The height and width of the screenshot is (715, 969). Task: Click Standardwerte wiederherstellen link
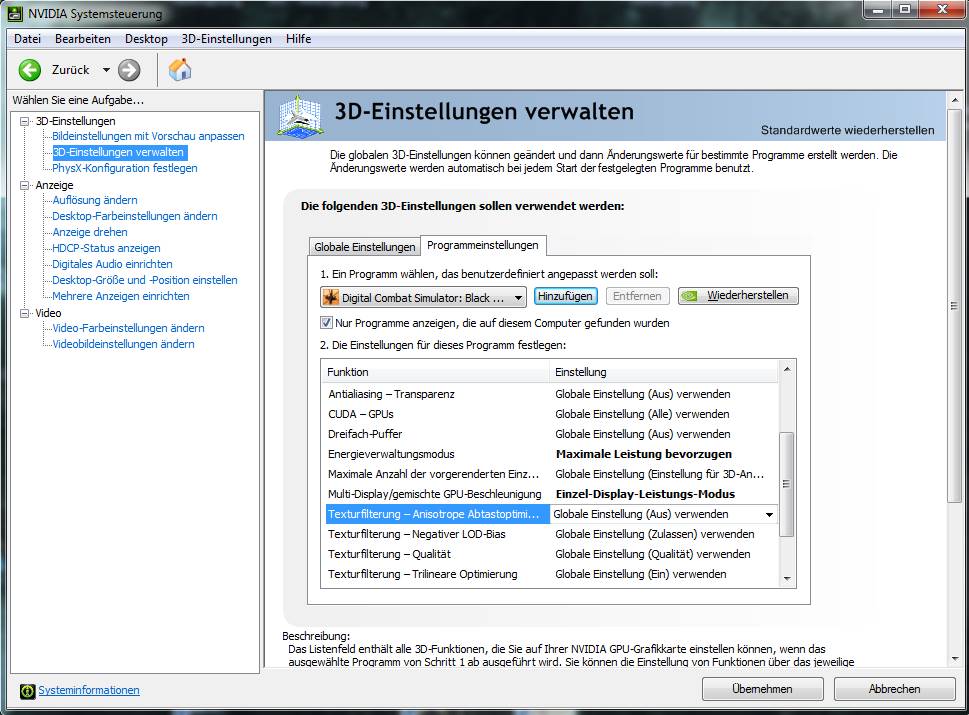tap(847, 130)
